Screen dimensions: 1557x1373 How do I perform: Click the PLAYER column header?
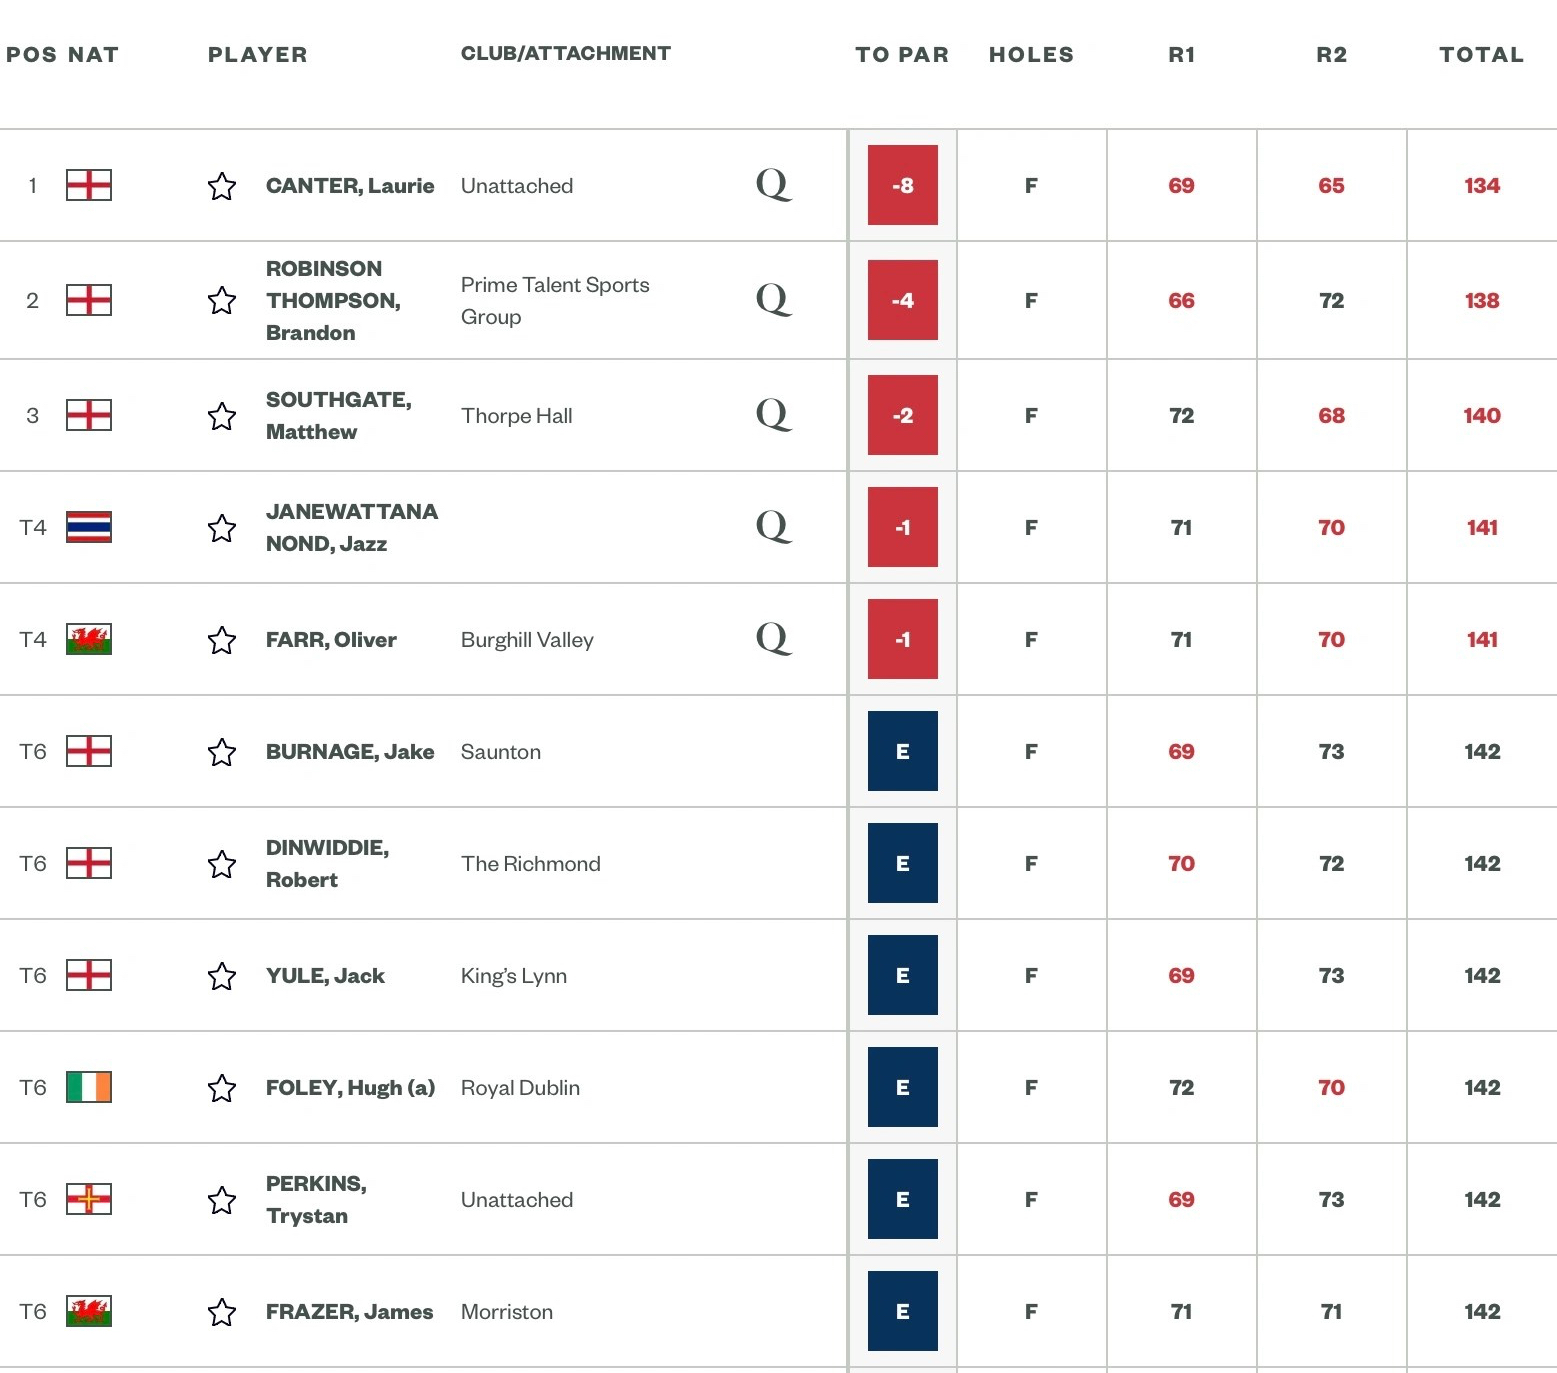257,55
